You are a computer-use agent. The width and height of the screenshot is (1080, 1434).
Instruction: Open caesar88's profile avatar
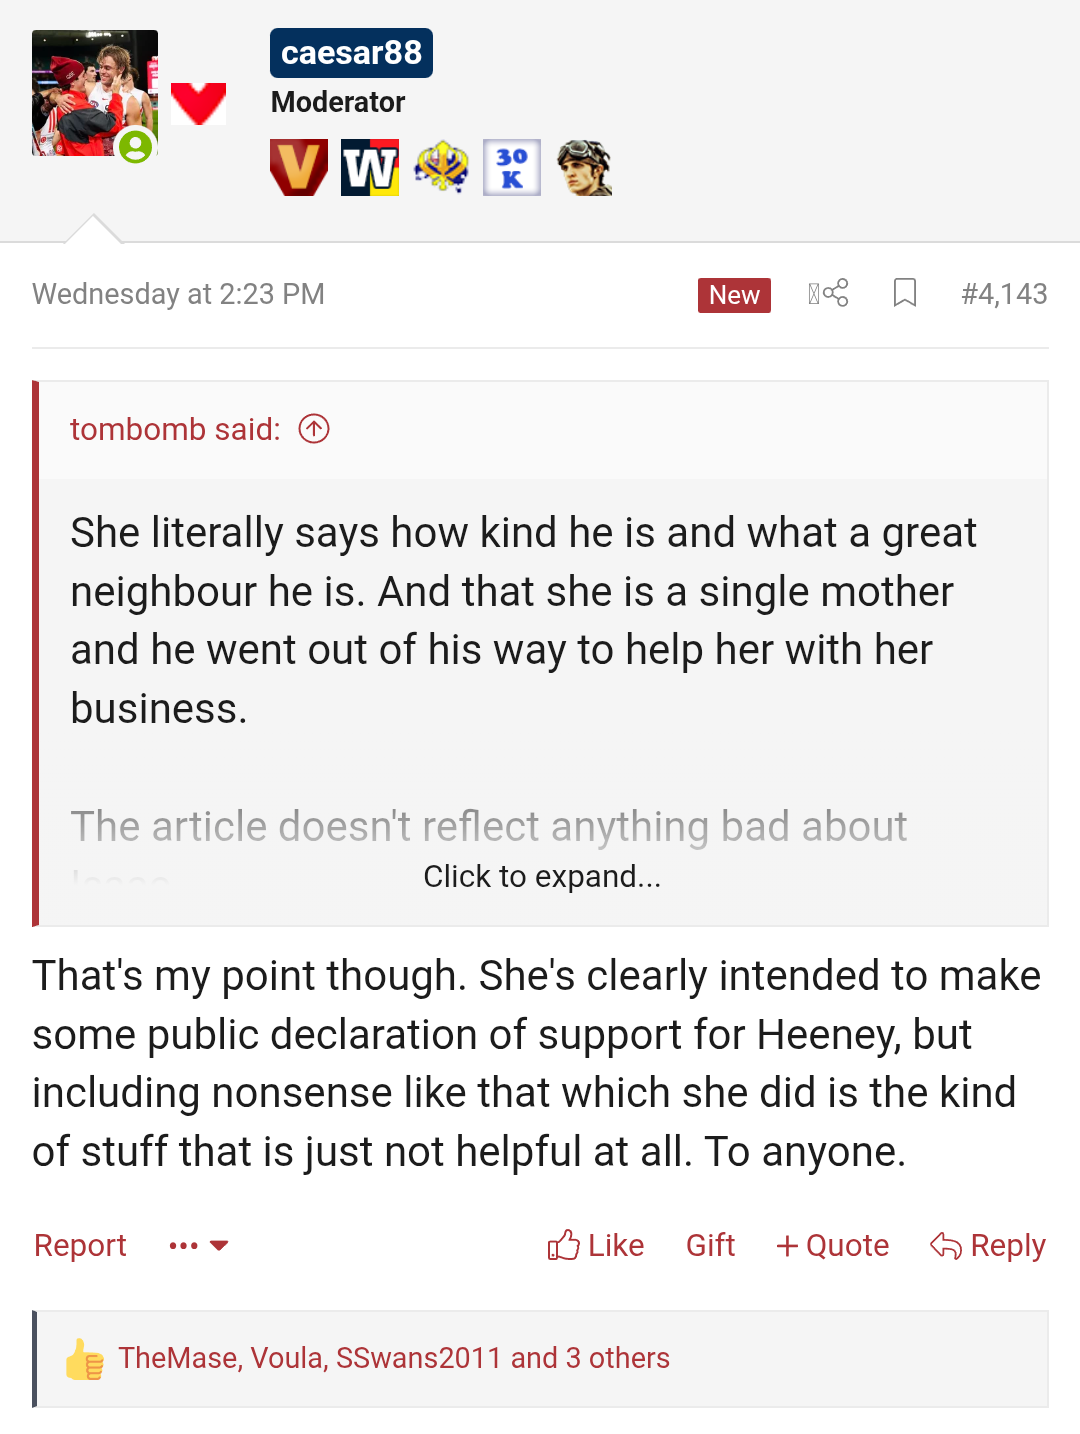[95, 93]
